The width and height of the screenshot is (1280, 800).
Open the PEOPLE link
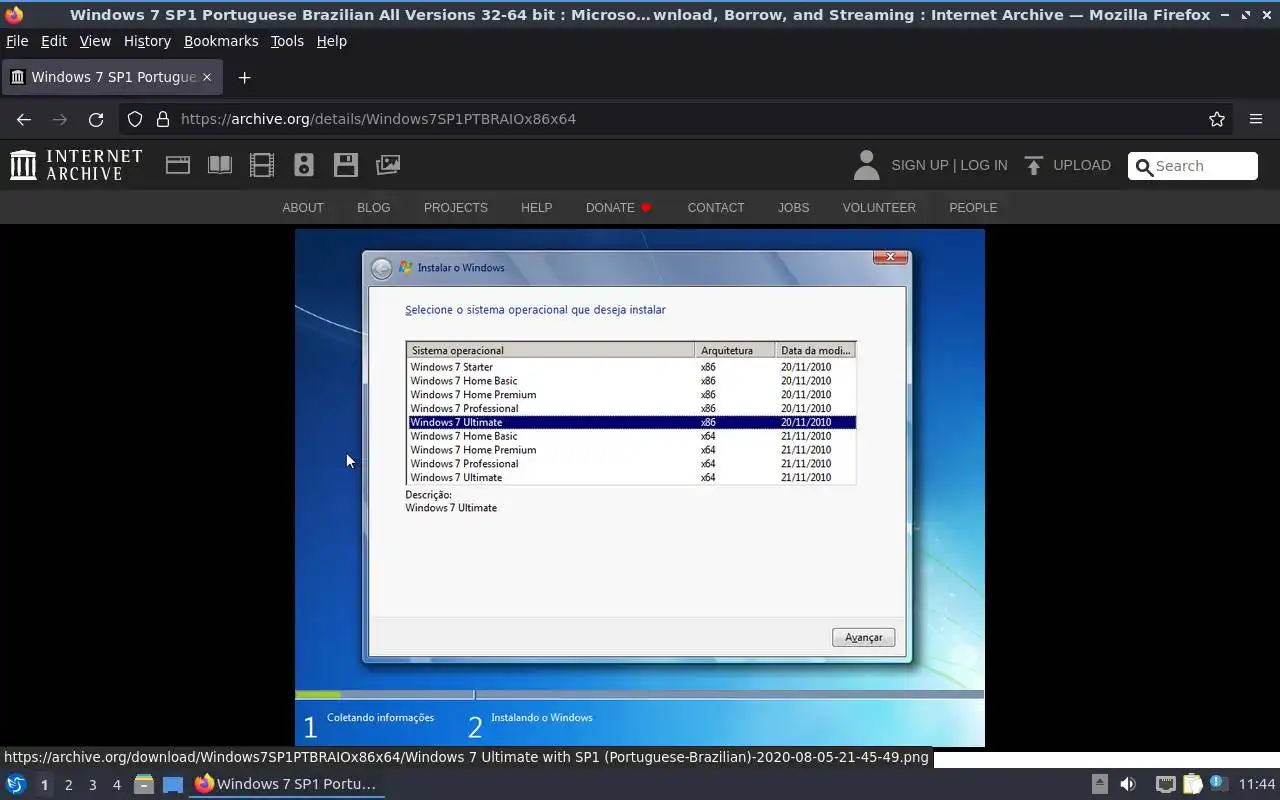click(973, 208)
